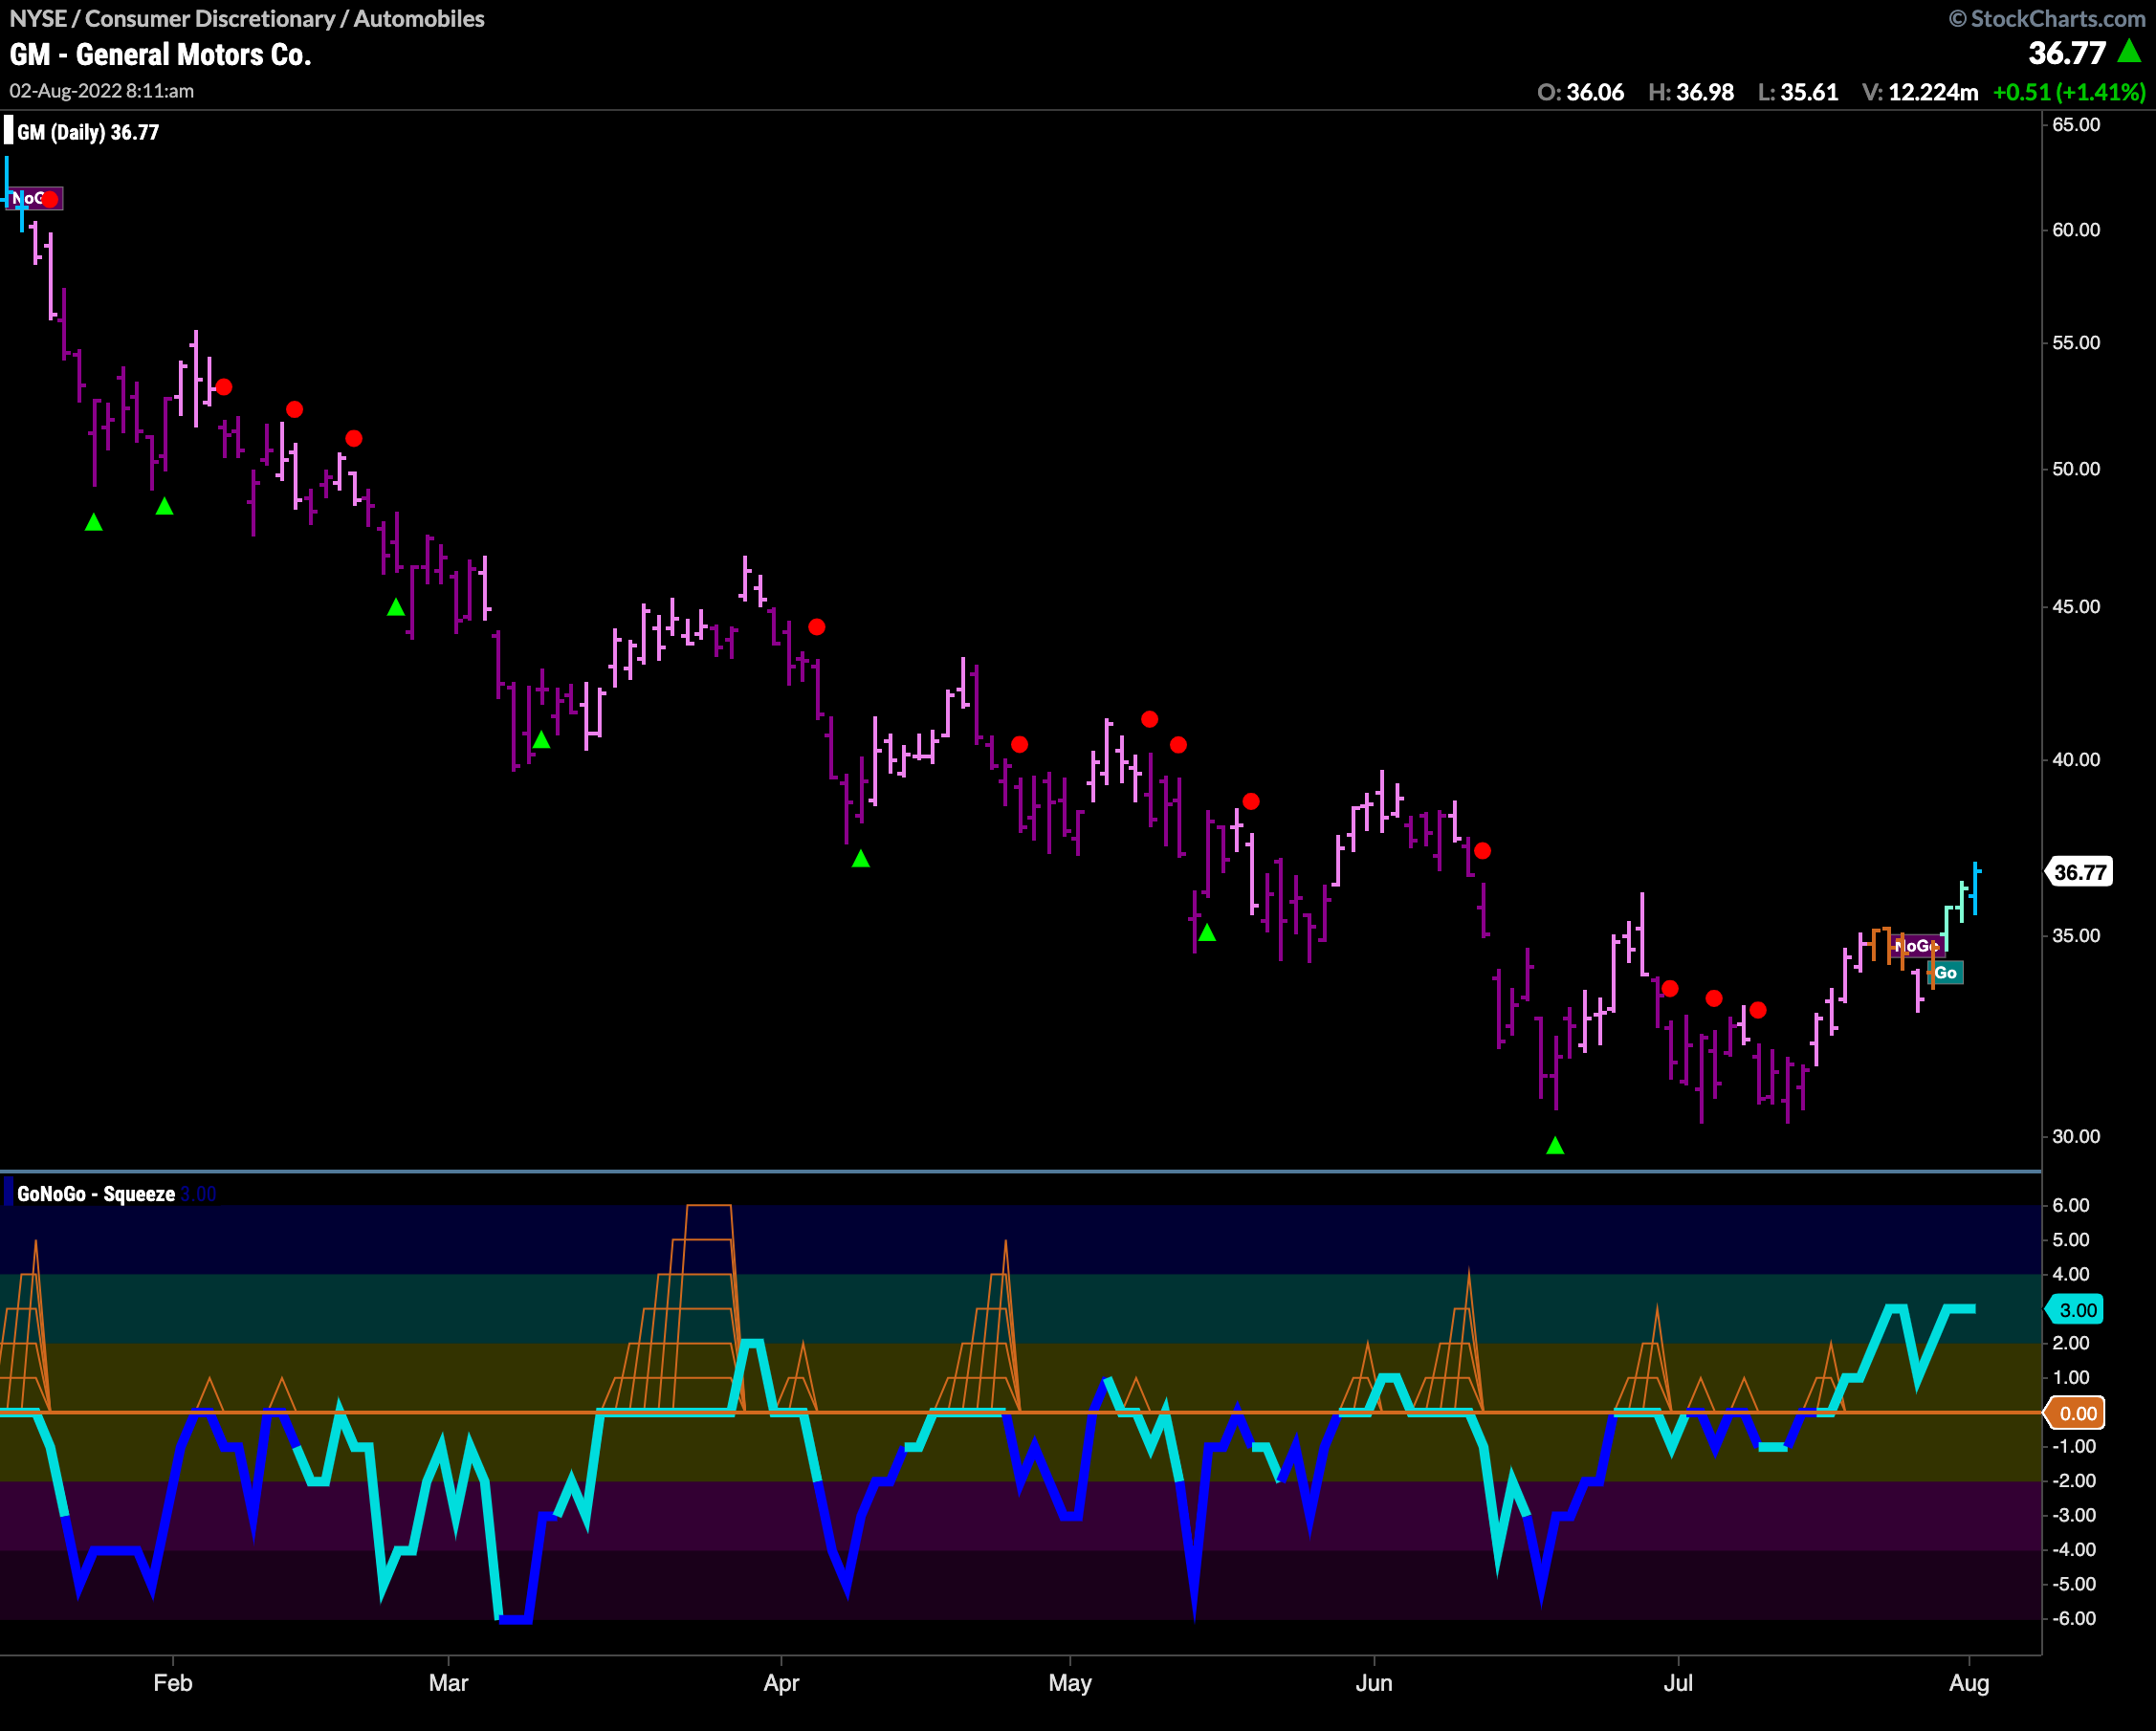Click the Jul label on the time axis

tap(1678, 1683)
